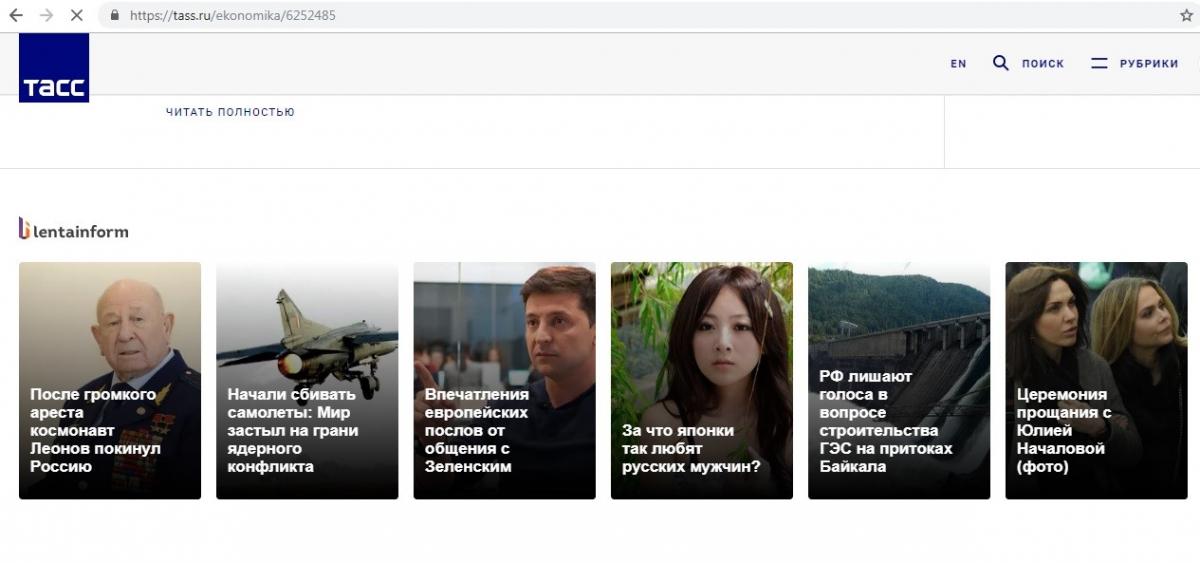Click the lentainform logo
1200x563 pixels.
73,230
